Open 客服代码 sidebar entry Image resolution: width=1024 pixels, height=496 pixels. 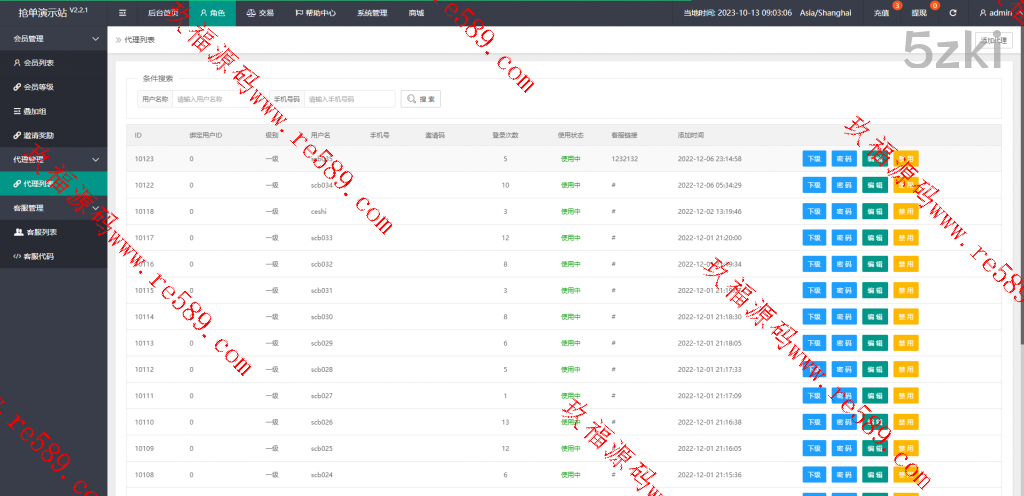(40, 256)
